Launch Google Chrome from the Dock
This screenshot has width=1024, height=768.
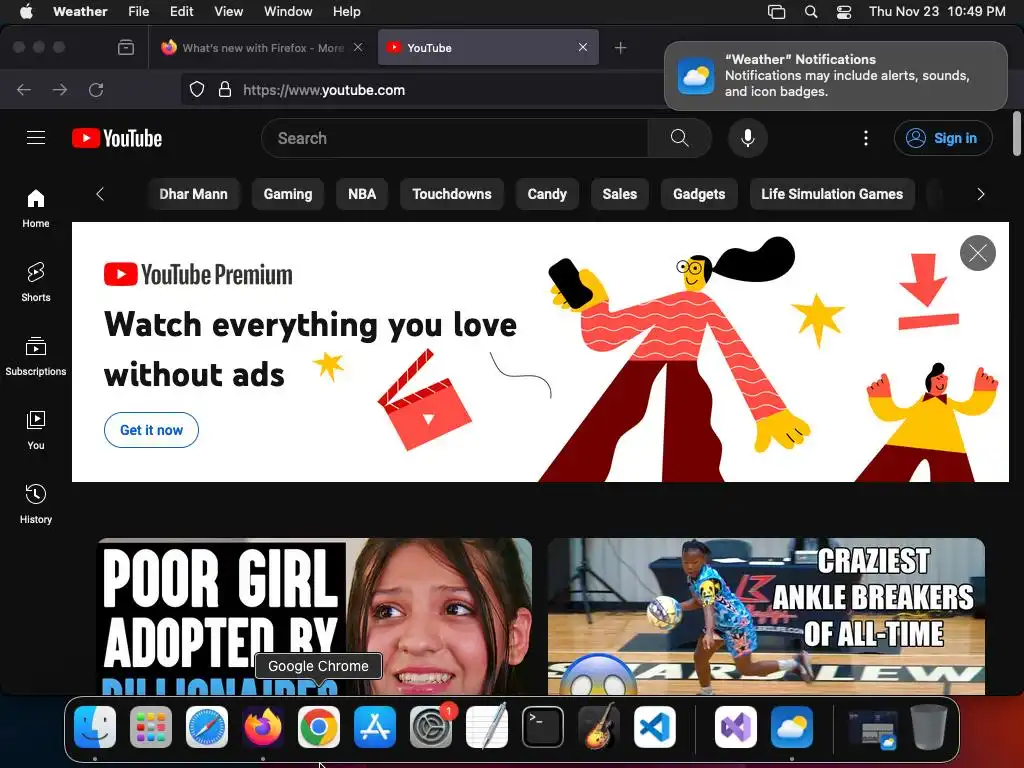(319, 727)
